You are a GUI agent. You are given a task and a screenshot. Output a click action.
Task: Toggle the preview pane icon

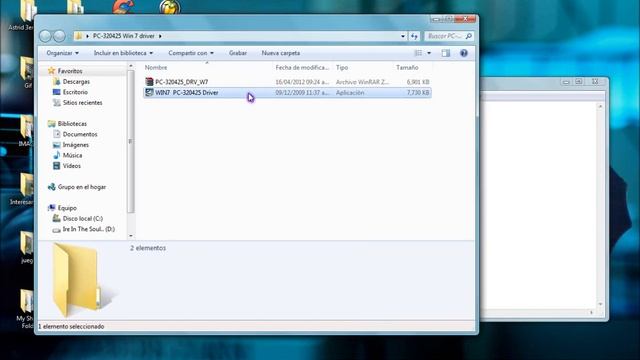(x=446, y=53)
